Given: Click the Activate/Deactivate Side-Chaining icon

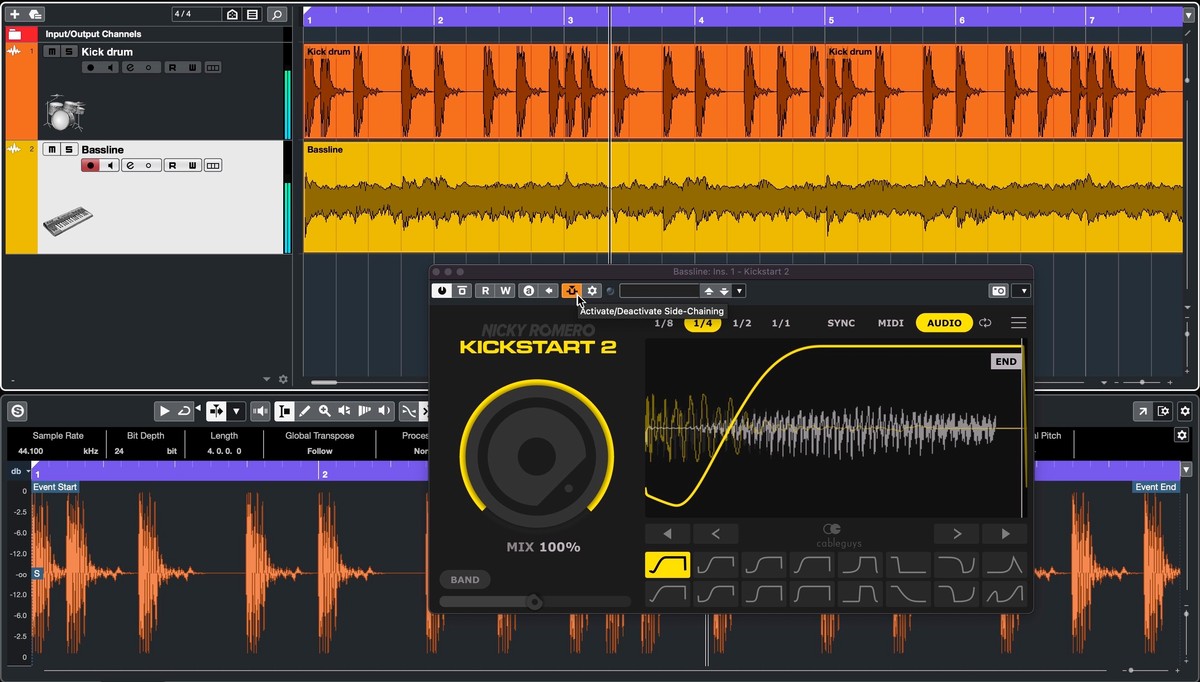Looking at the screenshot, I should (x=571, y=291).
